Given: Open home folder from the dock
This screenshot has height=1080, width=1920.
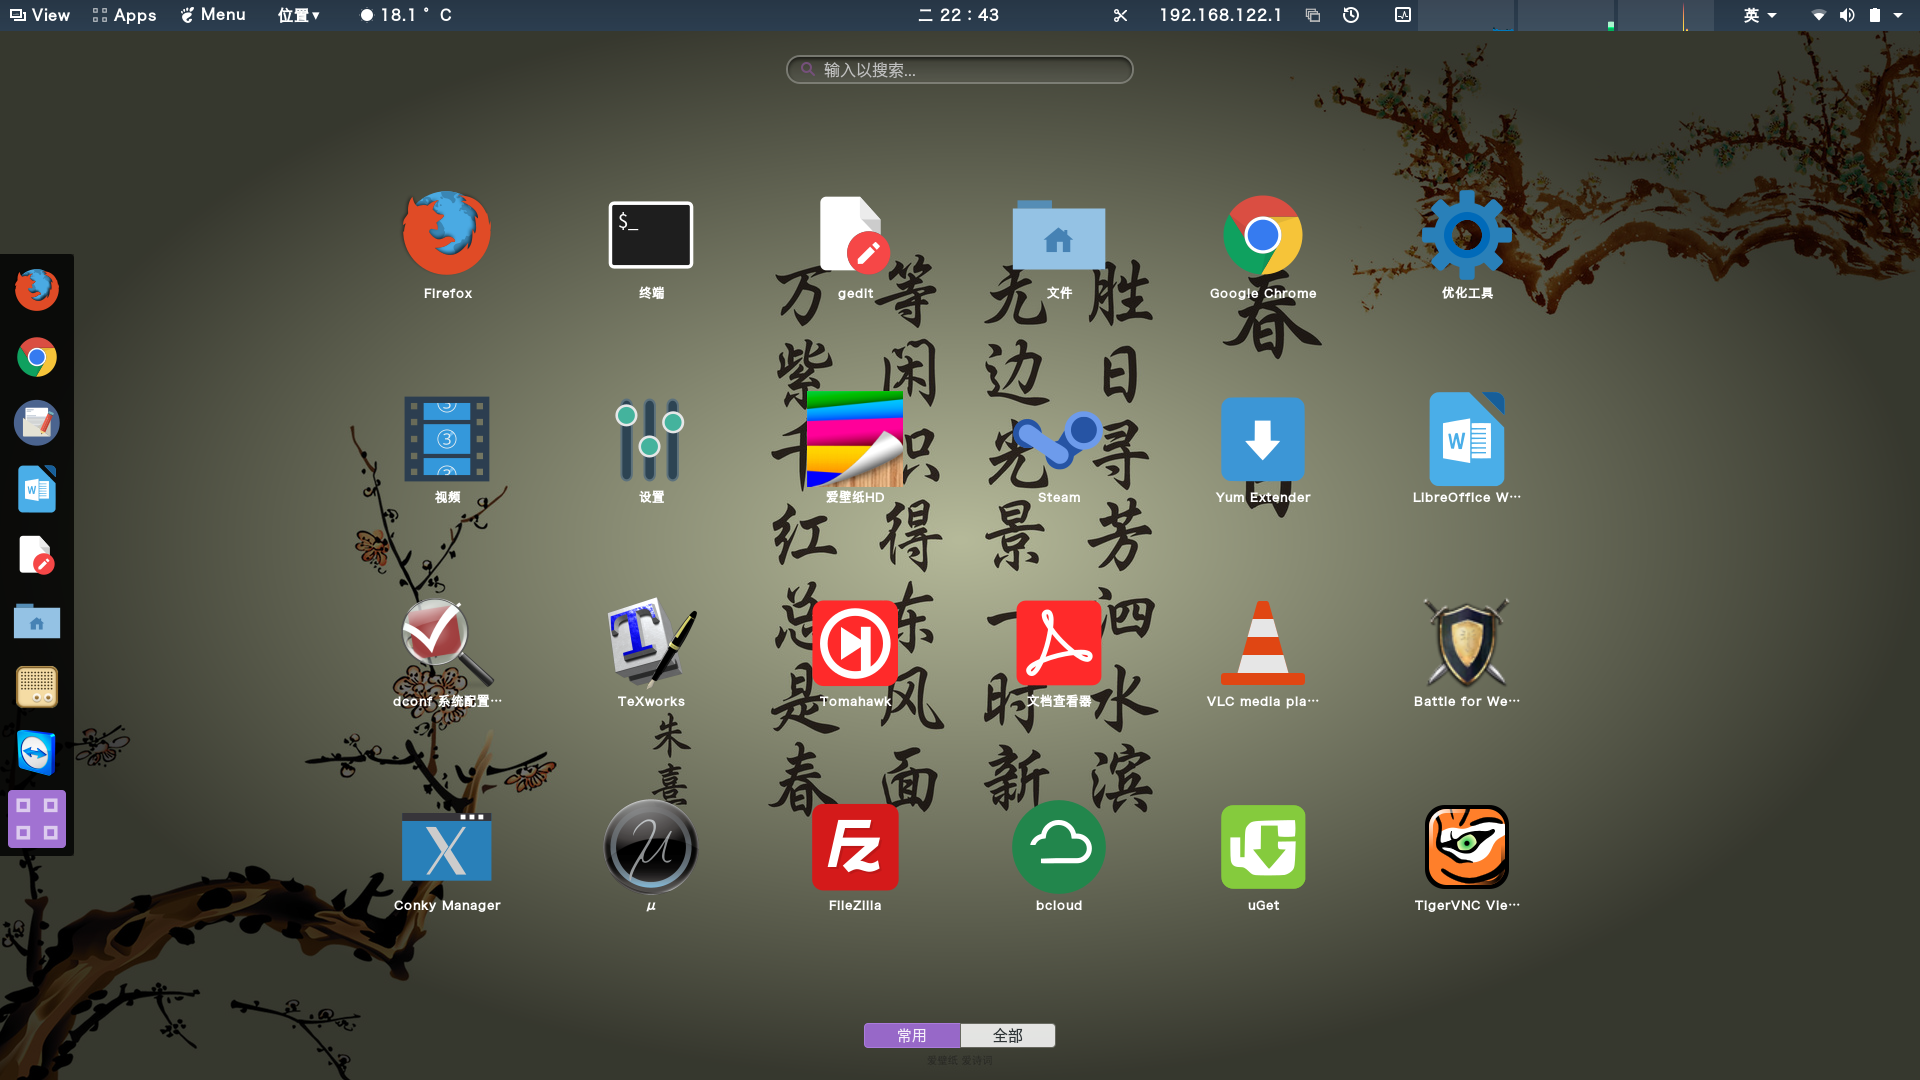Looking at the screenshot, I should tap(37, 621).
